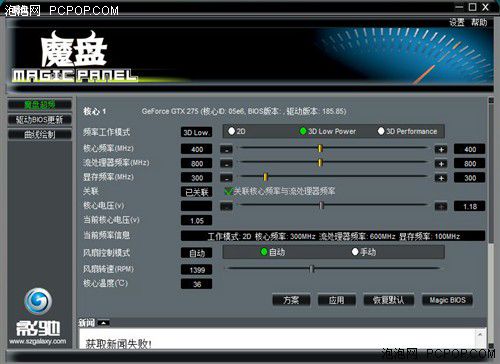The height and width of the screenshot is (364, 500).
Task: Open the 曲线绘制 curve drawing tab
Action: (40, 134)
